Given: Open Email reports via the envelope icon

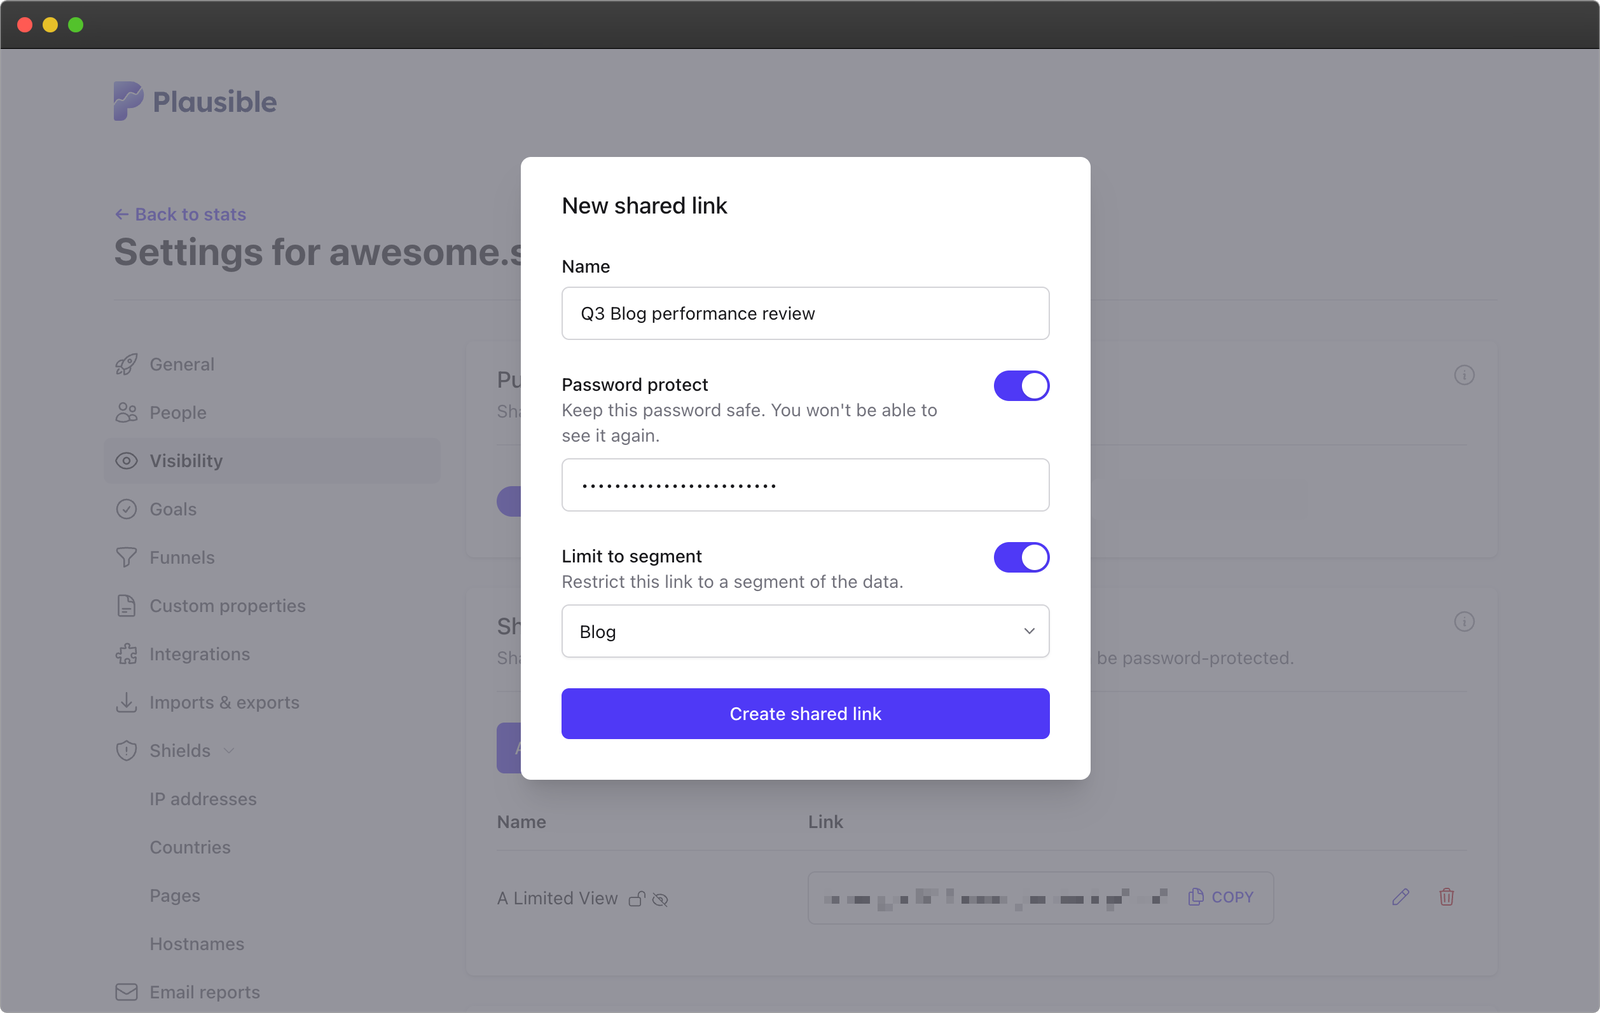Looking at the screenshot, I should pos(127,991).
